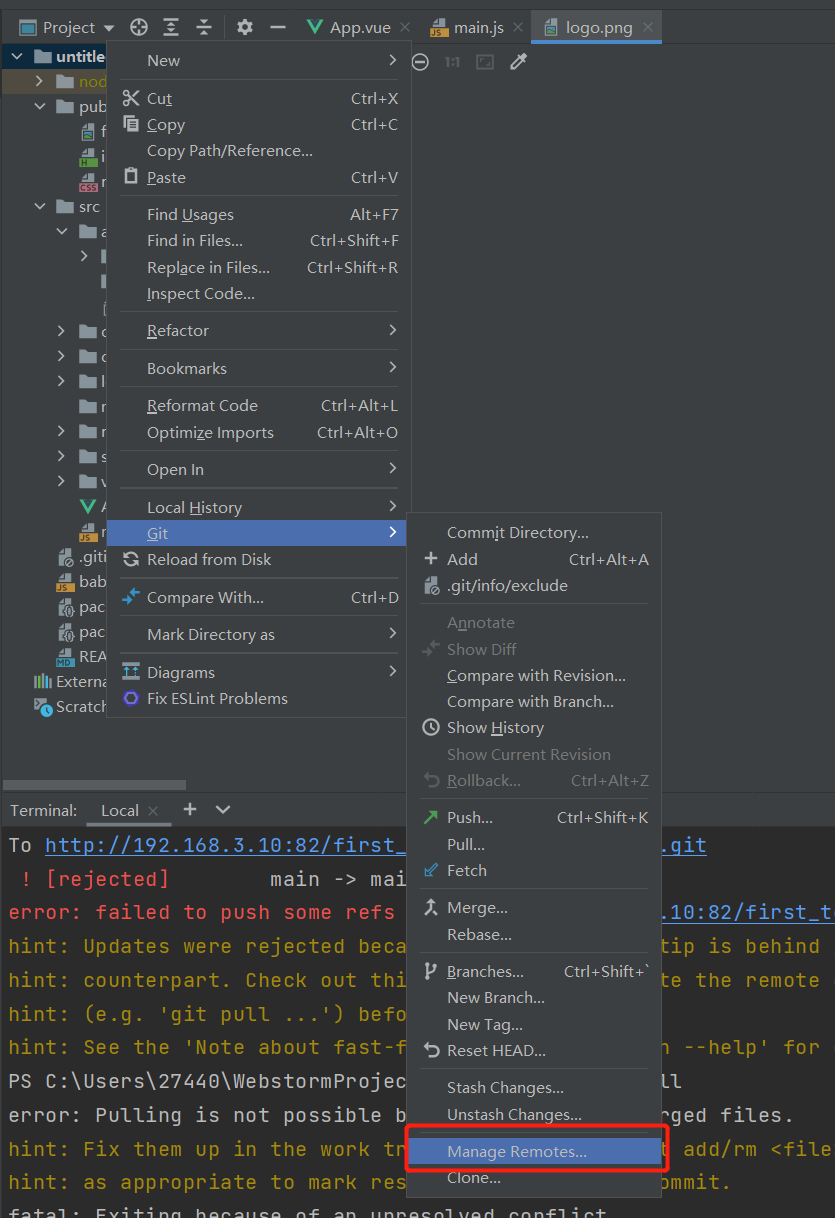Click the Collapse All icon in Project toolbar
The height and width of the screenshot is (1218, 835).
pos(204,27)
